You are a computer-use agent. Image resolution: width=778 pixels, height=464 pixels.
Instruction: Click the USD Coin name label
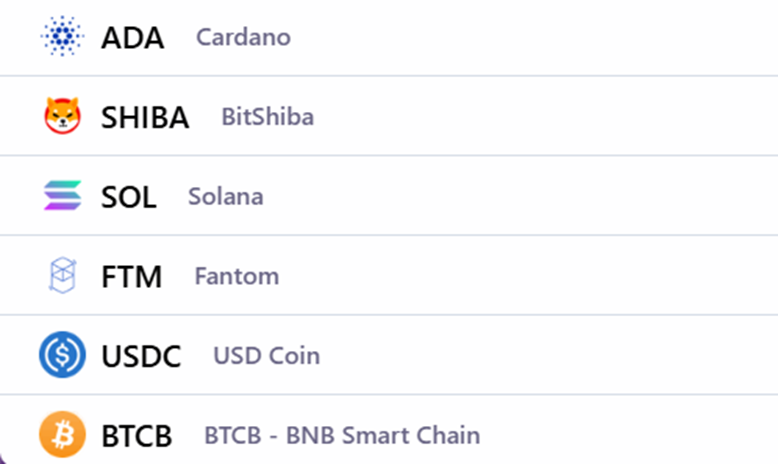[266, 356]
